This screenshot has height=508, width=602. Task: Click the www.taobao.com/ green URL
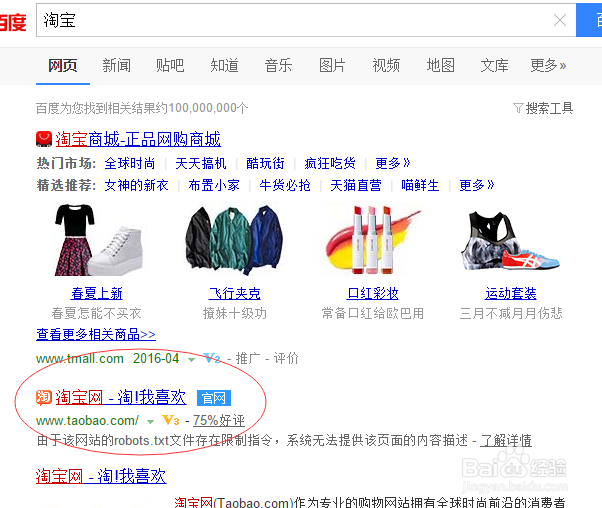(88, 421)
